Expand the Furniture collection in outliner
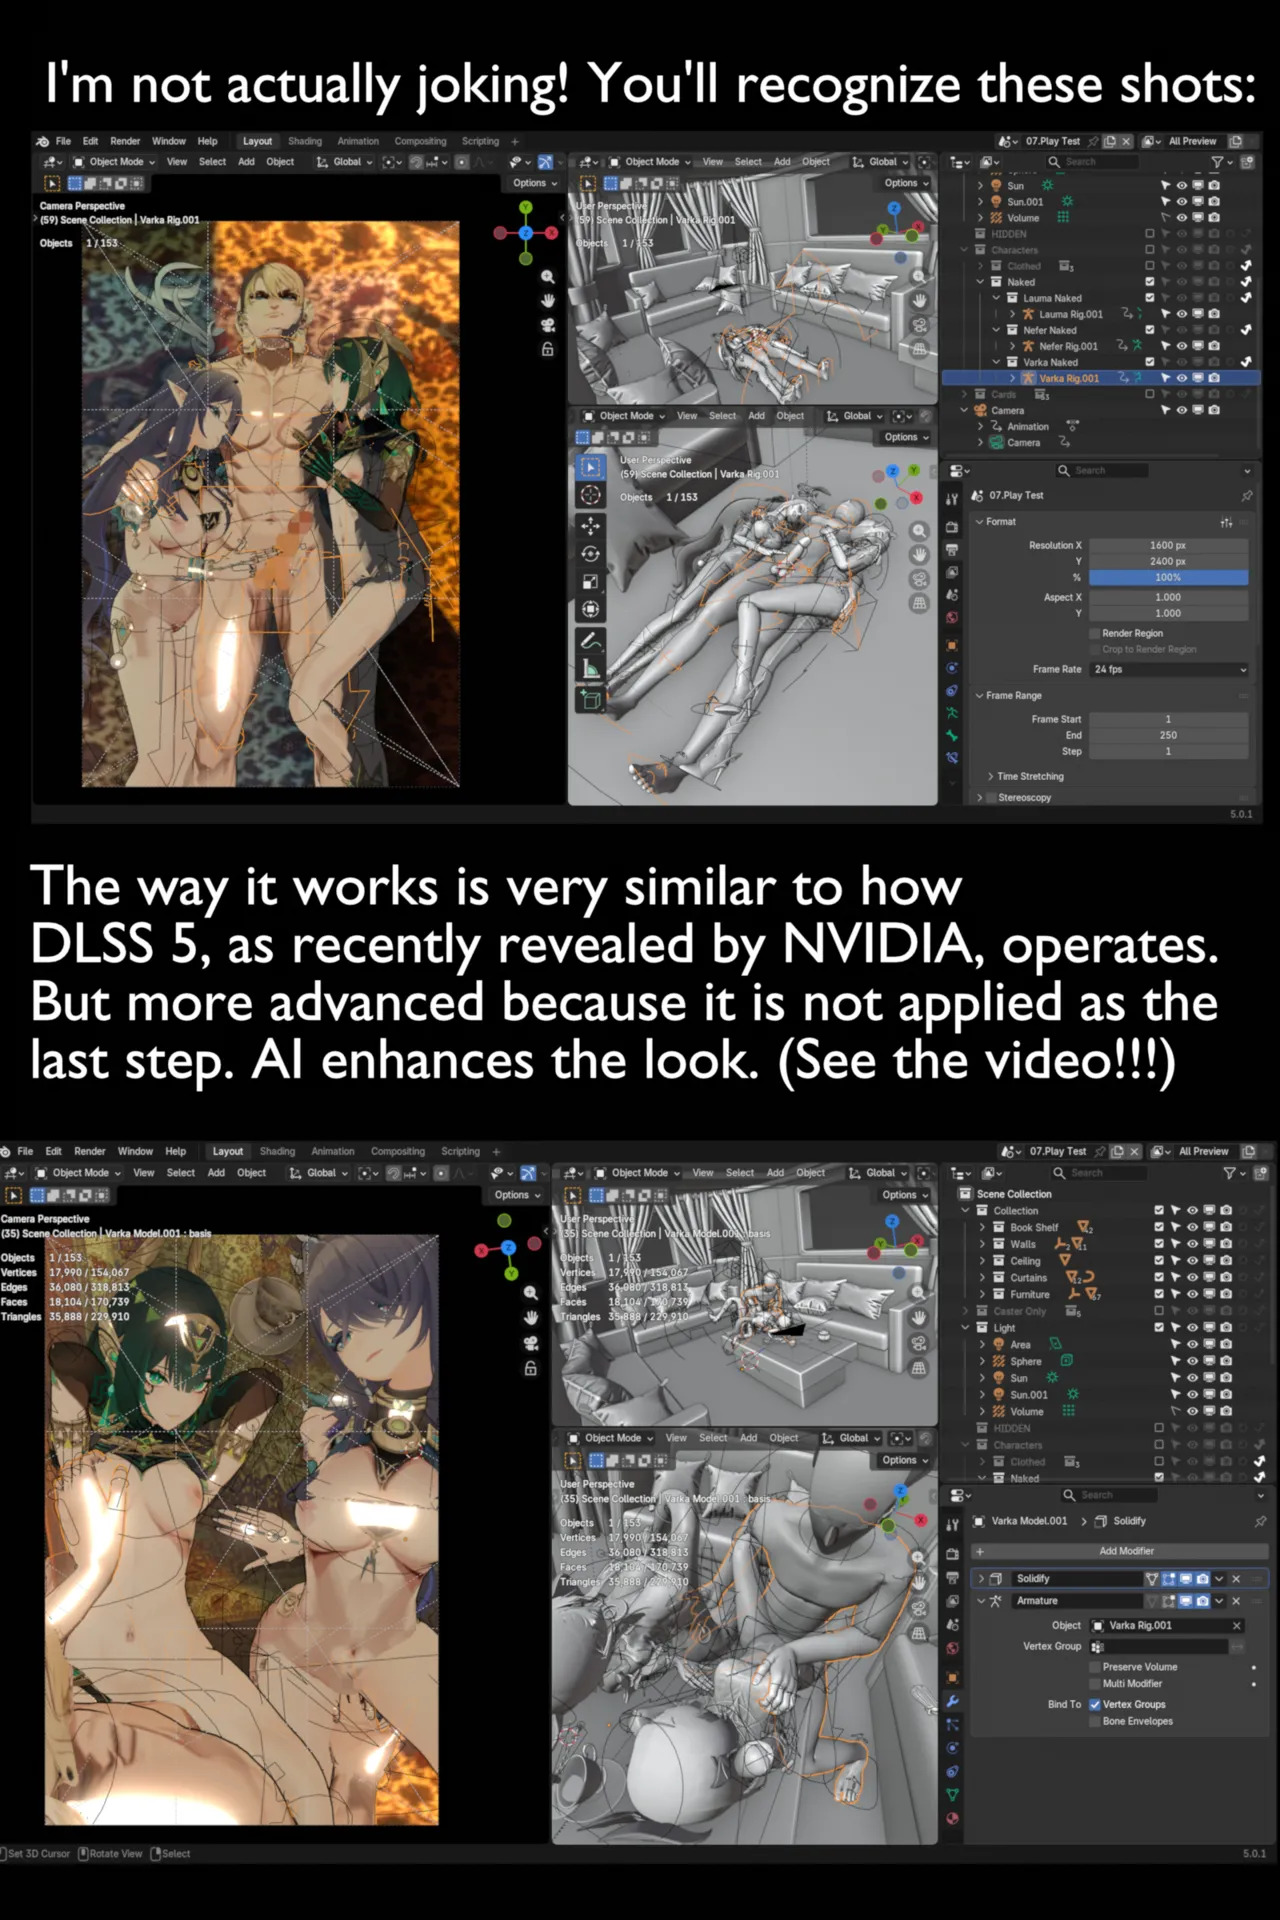 coord(982,1294)
